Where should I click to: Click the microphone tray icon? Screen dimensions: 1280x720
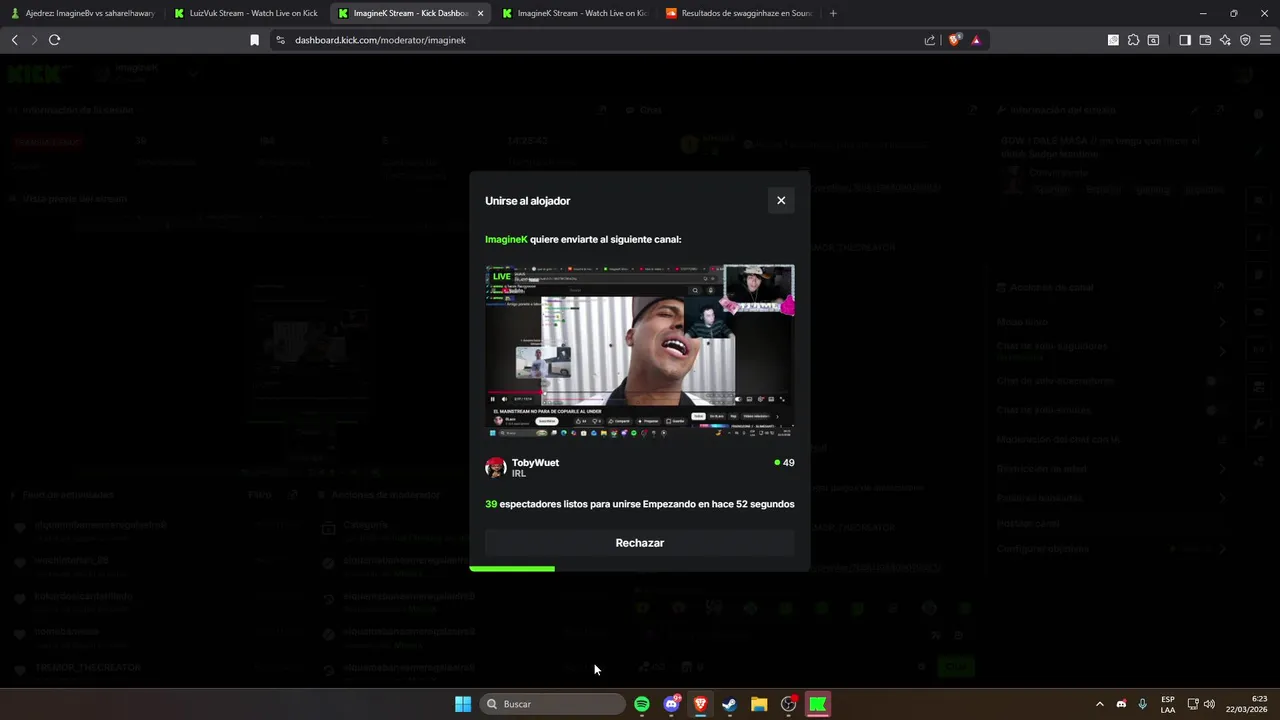[x=1142, y=704]
